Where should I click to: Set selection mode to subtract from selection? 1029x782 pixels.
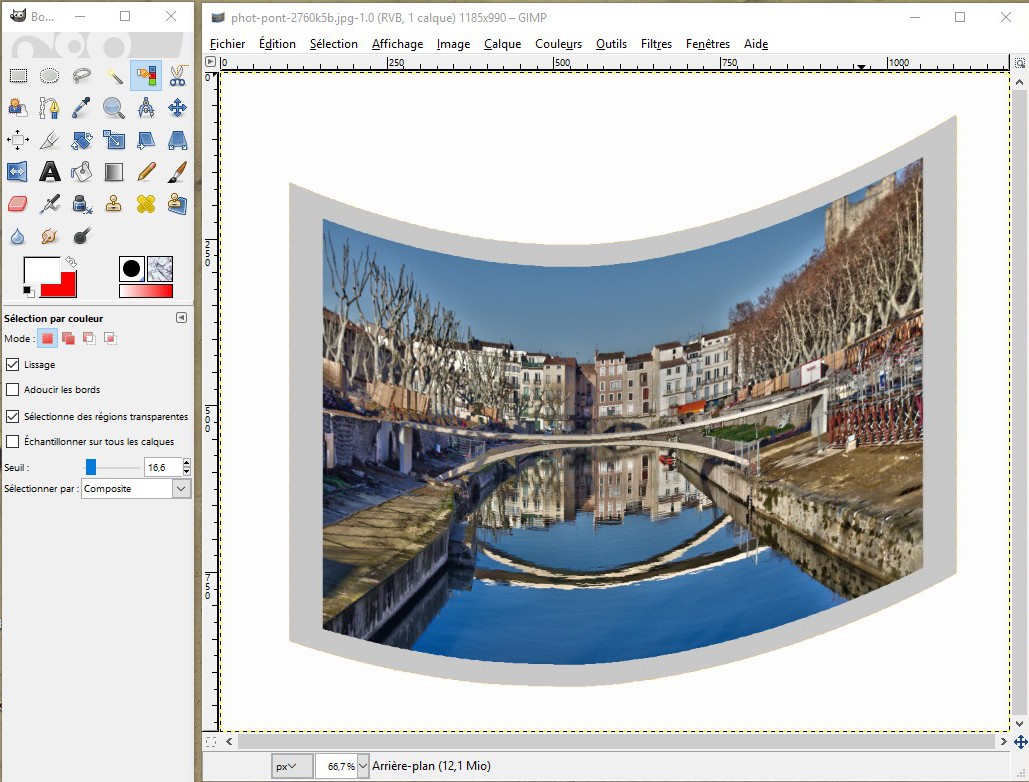click(x=89, y=339)
